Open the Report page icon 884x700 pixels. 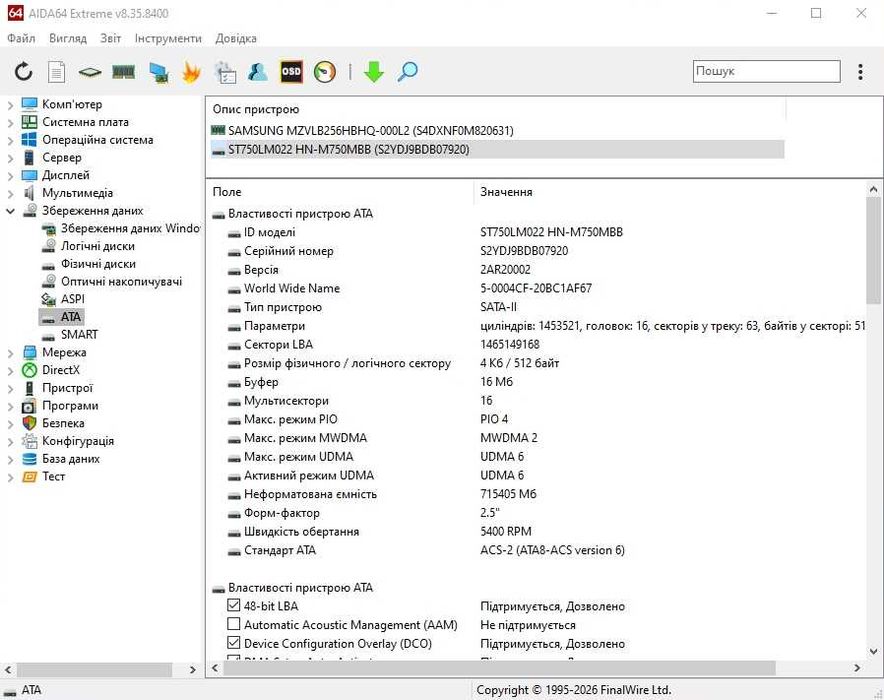point(56,72)
